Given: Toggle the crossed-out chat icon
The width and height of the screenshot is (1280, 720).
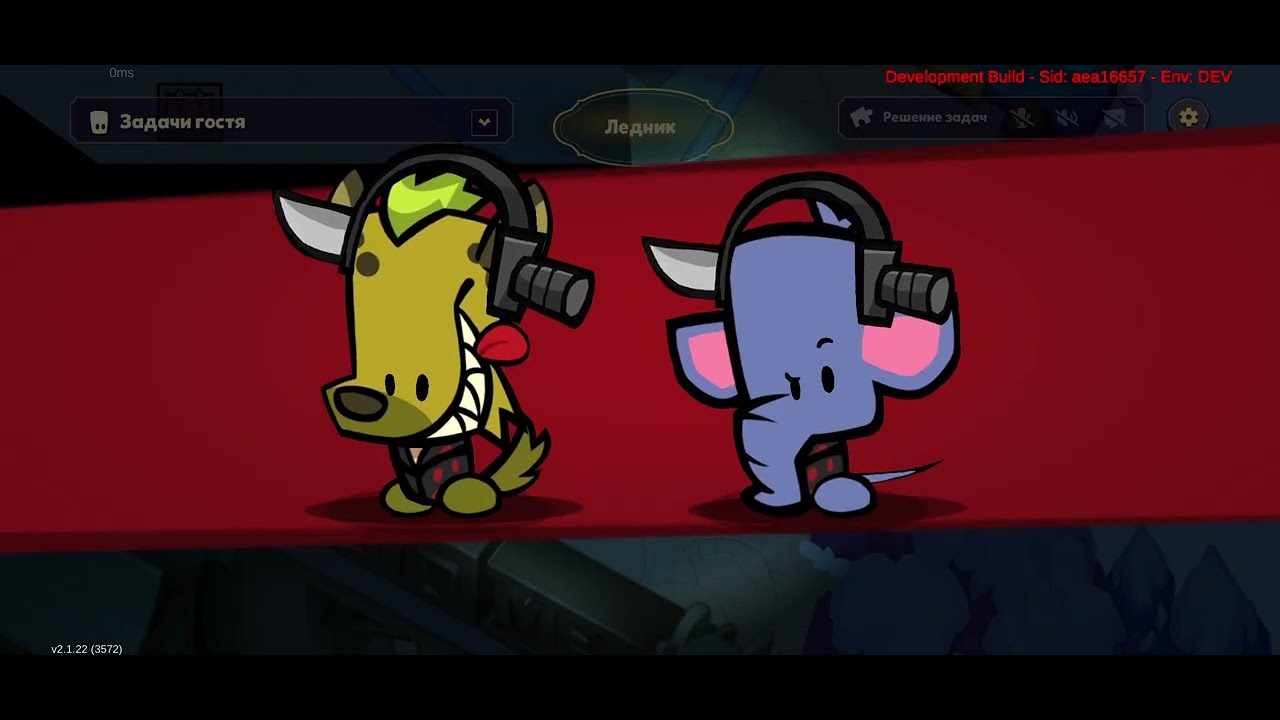Looking at the screenshot, I should click(1114, 118).
